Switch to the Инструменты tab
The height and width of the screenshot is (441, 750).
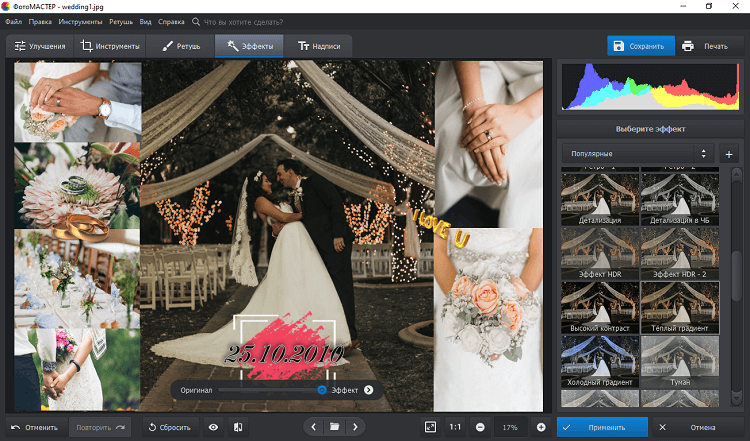pos(110,46)
